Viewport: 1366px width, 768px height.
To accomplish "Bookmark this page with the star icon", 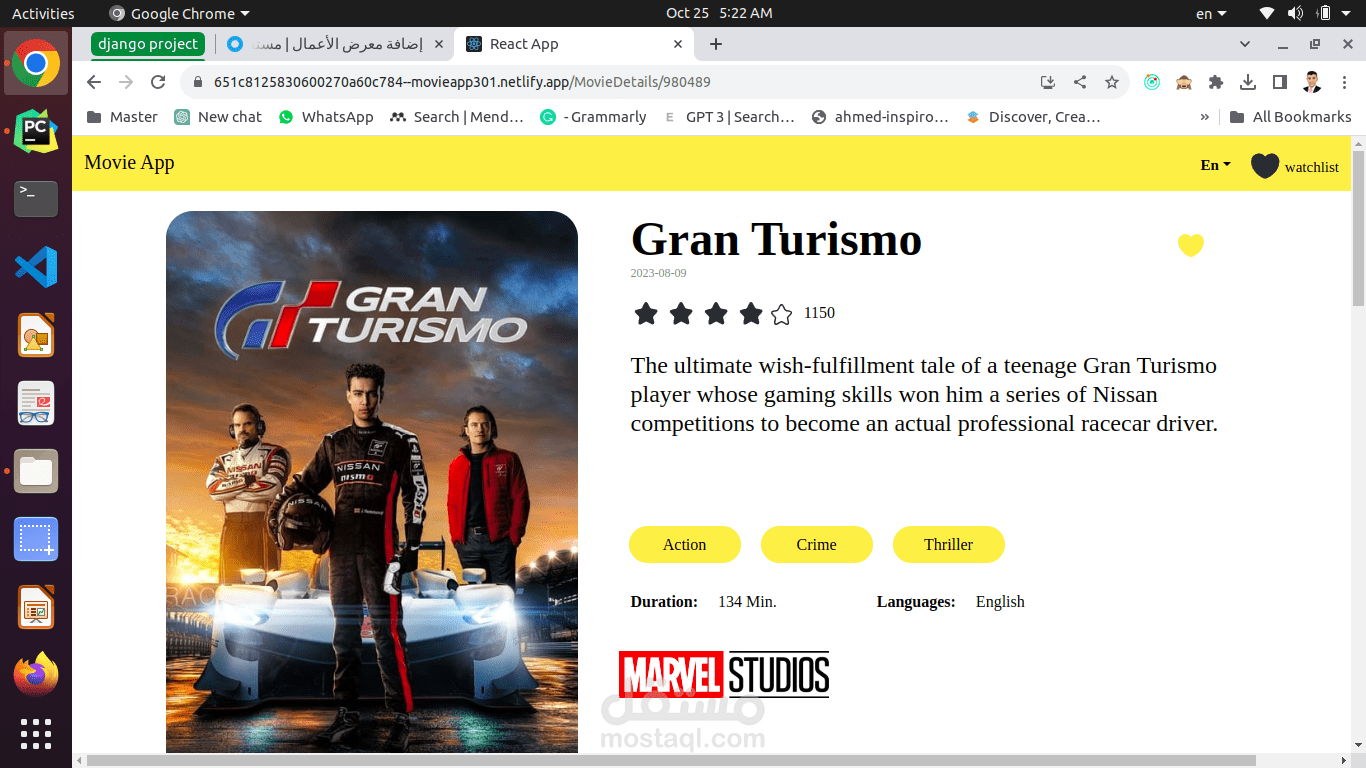I will tap(1112, 82).
